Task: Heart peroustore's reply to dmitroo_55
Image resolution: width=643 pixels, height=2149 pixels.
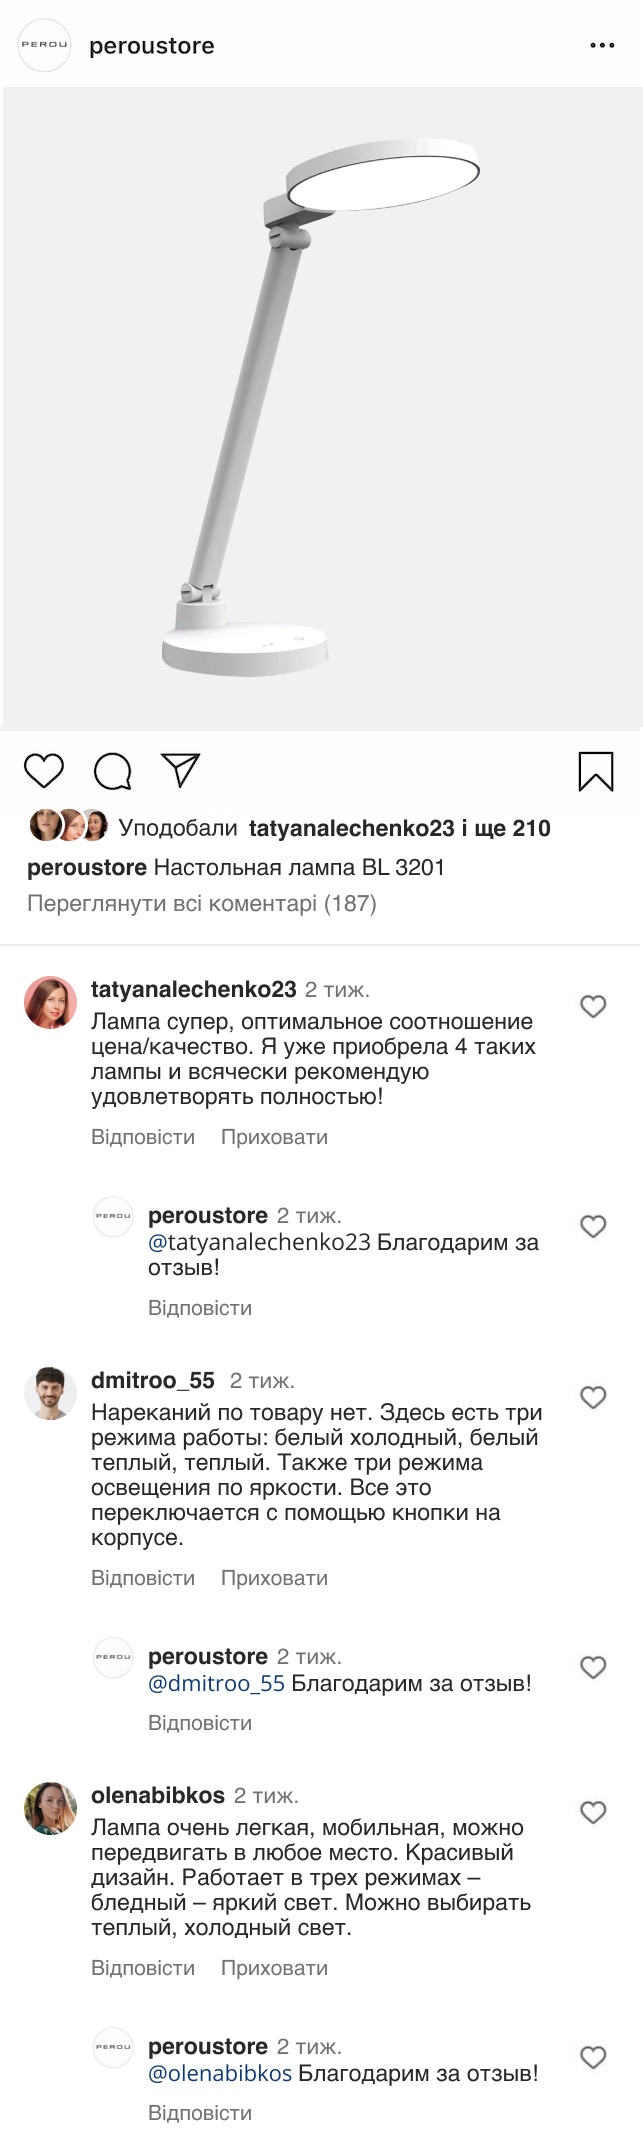Action: click(593, 1667)
